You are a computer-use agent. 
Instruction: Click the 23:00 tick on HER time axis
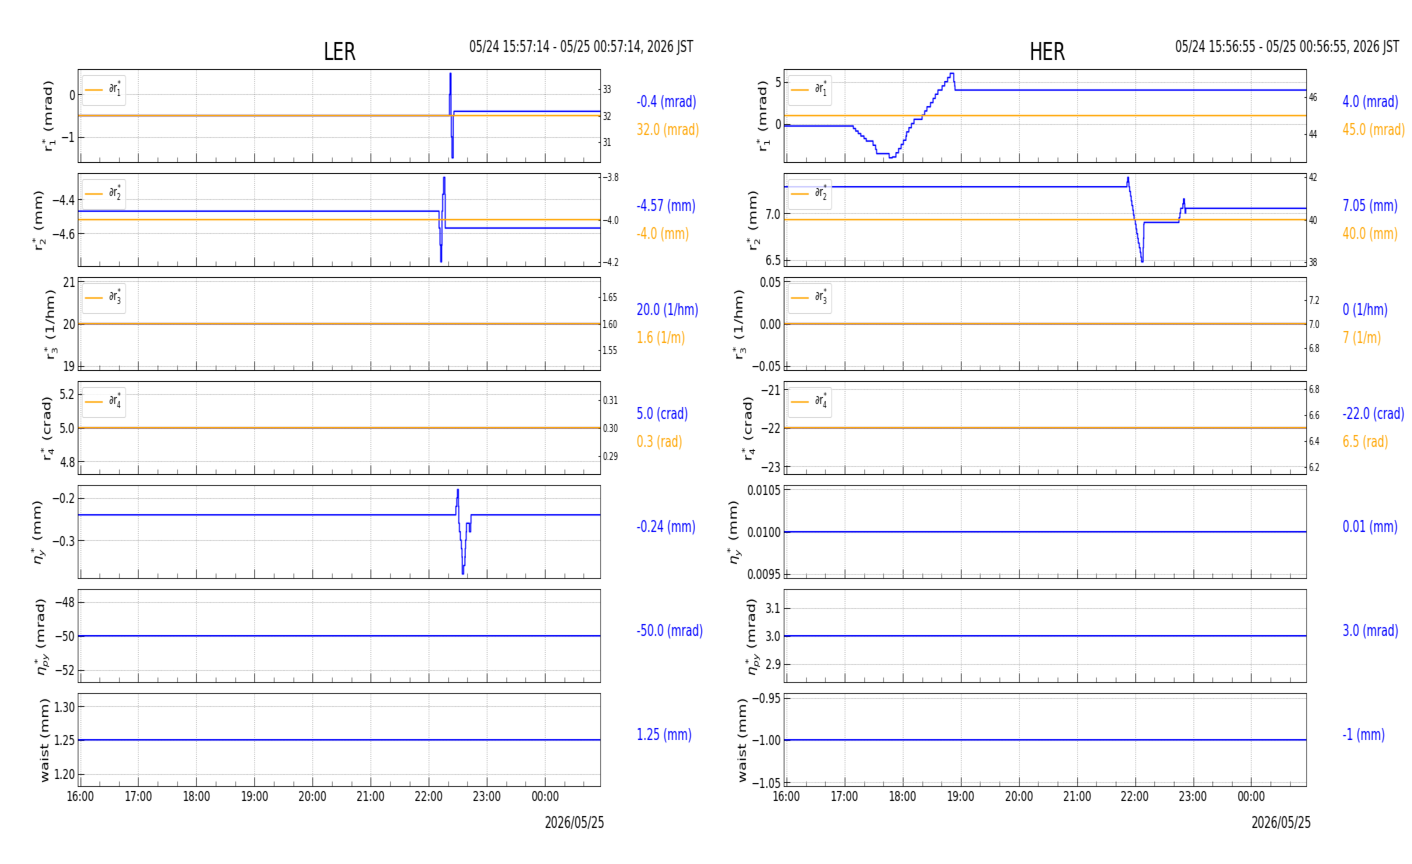pyautogui.click(x=1192, y=797)
